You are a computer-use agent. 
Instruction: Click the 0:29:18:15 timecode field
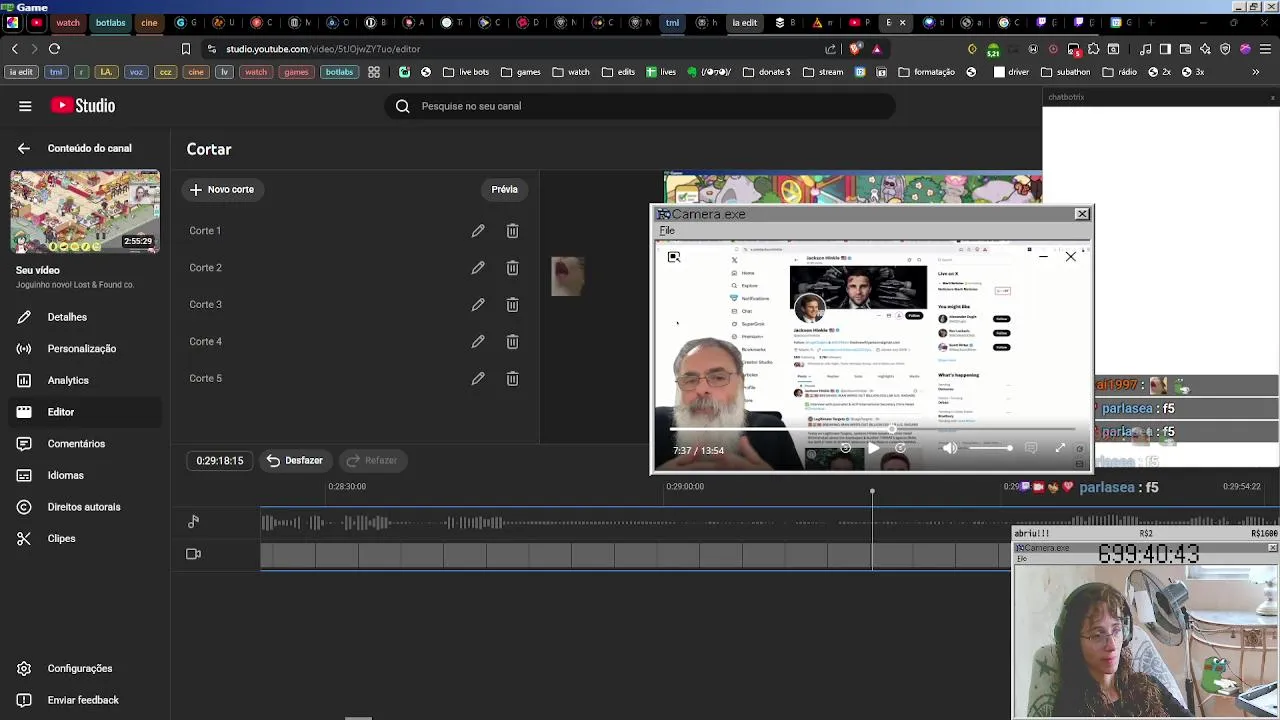coord(220,461)
